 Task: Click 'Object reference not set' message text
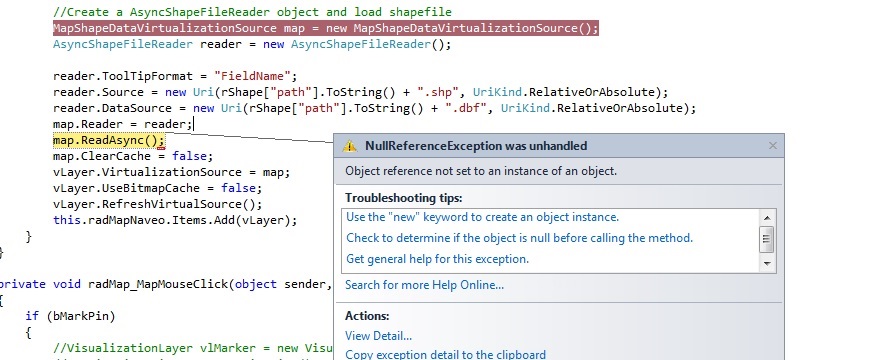click(x=481, y=171)
